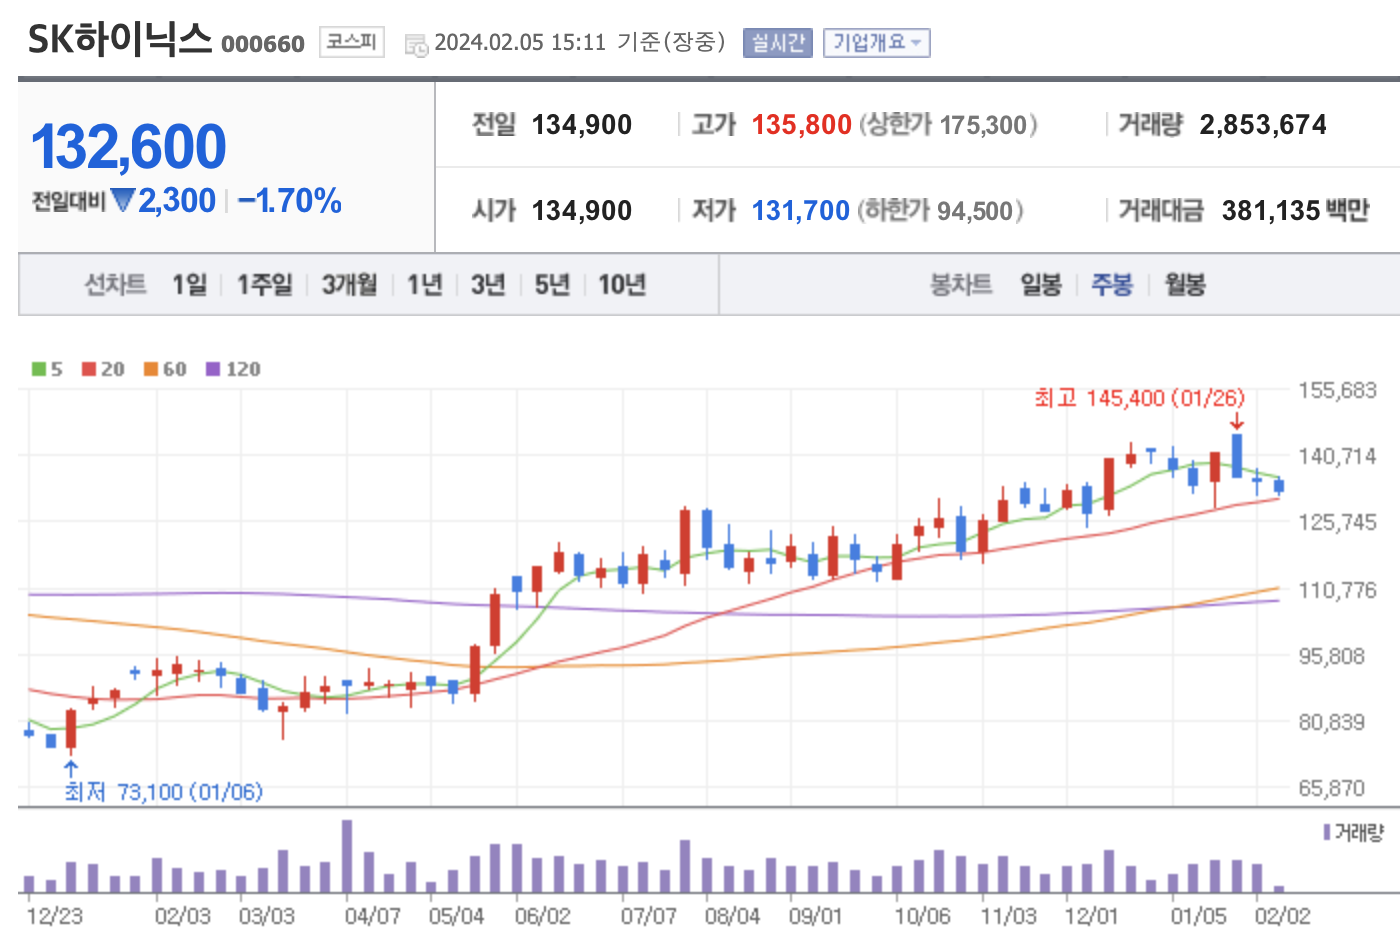Click the 선차트 label
The width and height of the screenshot is (1400, 942).
click(x=115, y=285)
